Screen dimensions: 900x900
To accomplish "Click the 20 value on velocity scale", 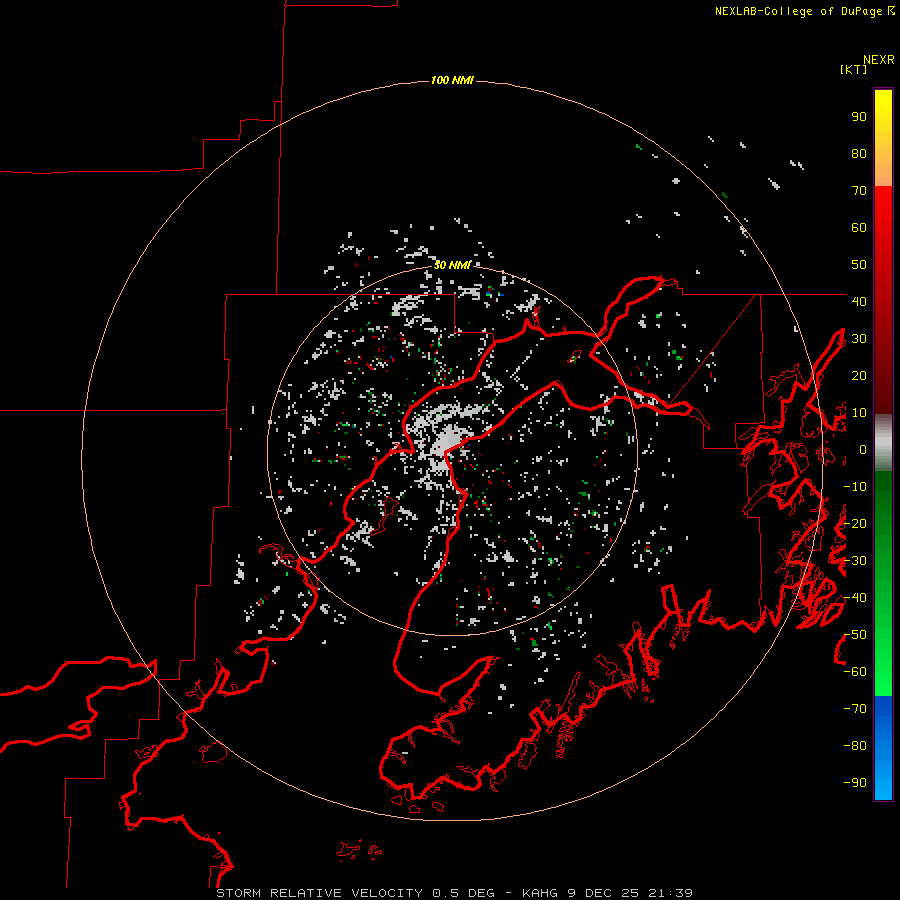I will (859, 376).
